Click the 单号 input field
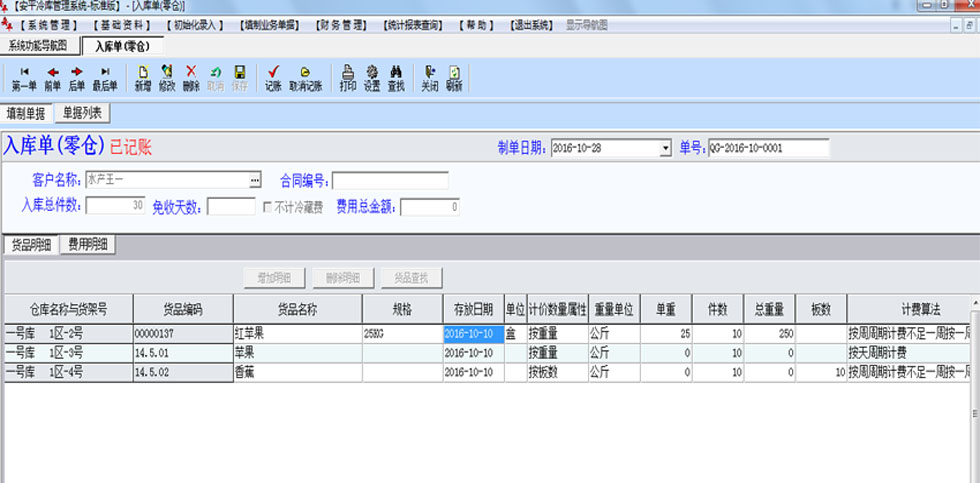The width and height of the screenshot is (980, 483). click(769, 149)
